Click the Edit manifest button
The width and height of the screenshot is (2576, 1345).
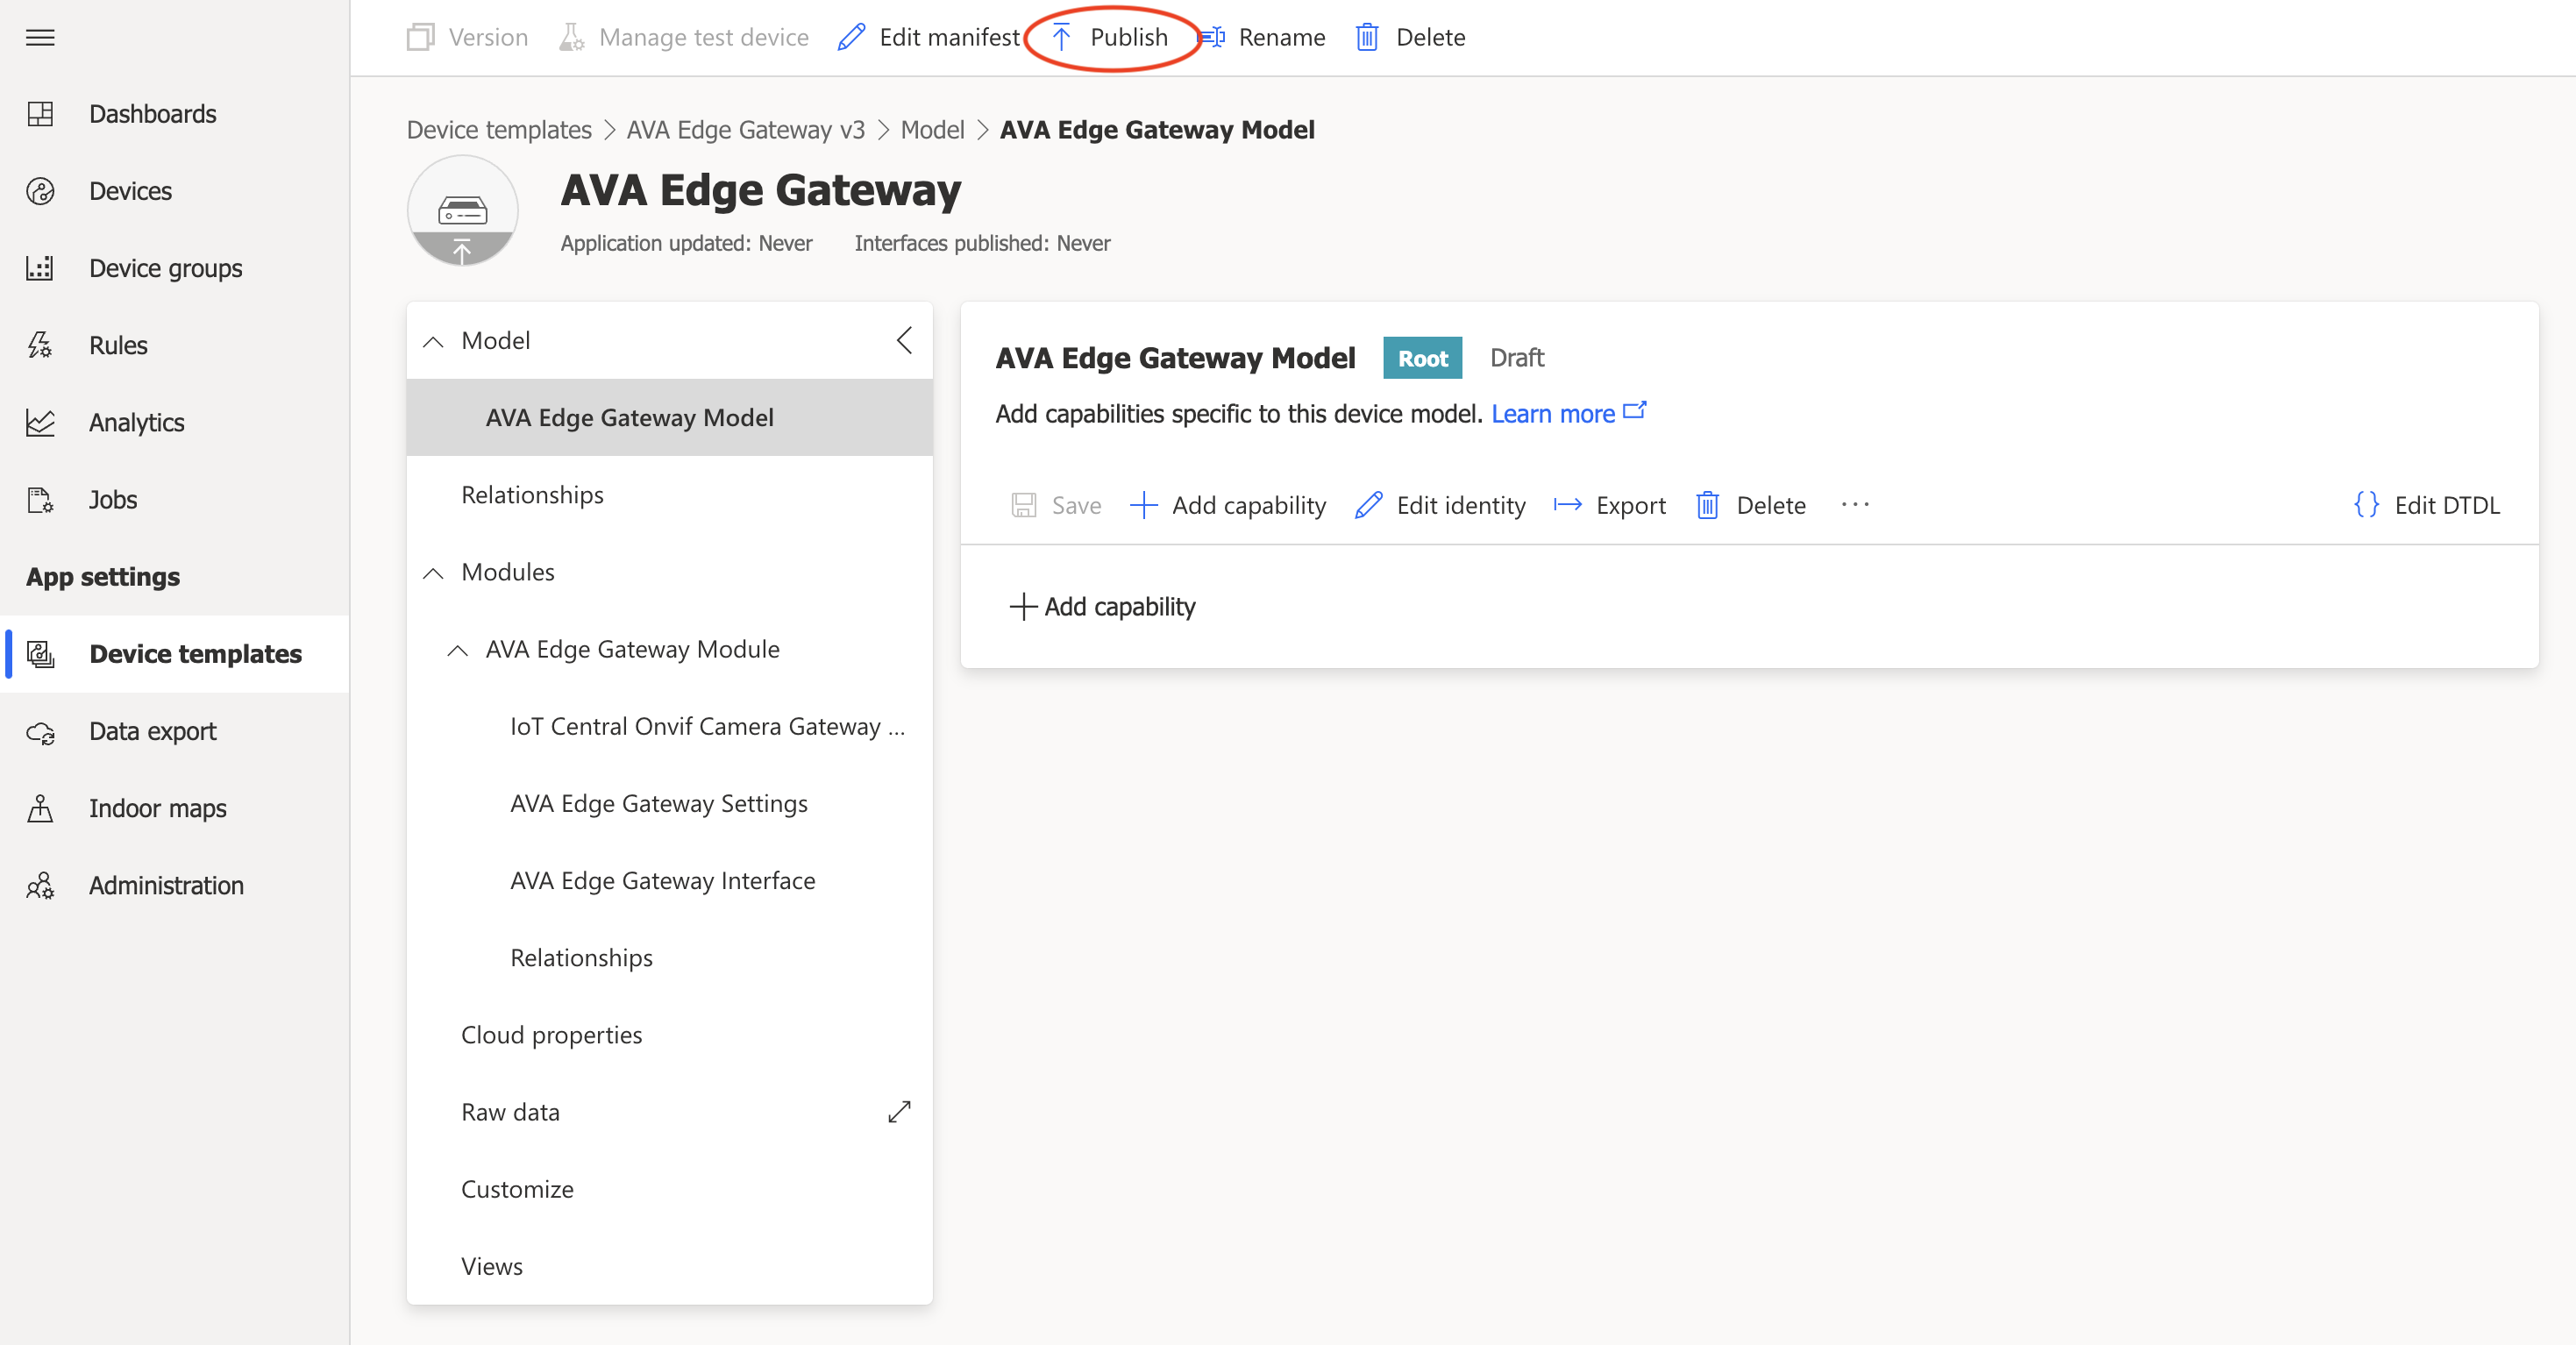[929, 38]
